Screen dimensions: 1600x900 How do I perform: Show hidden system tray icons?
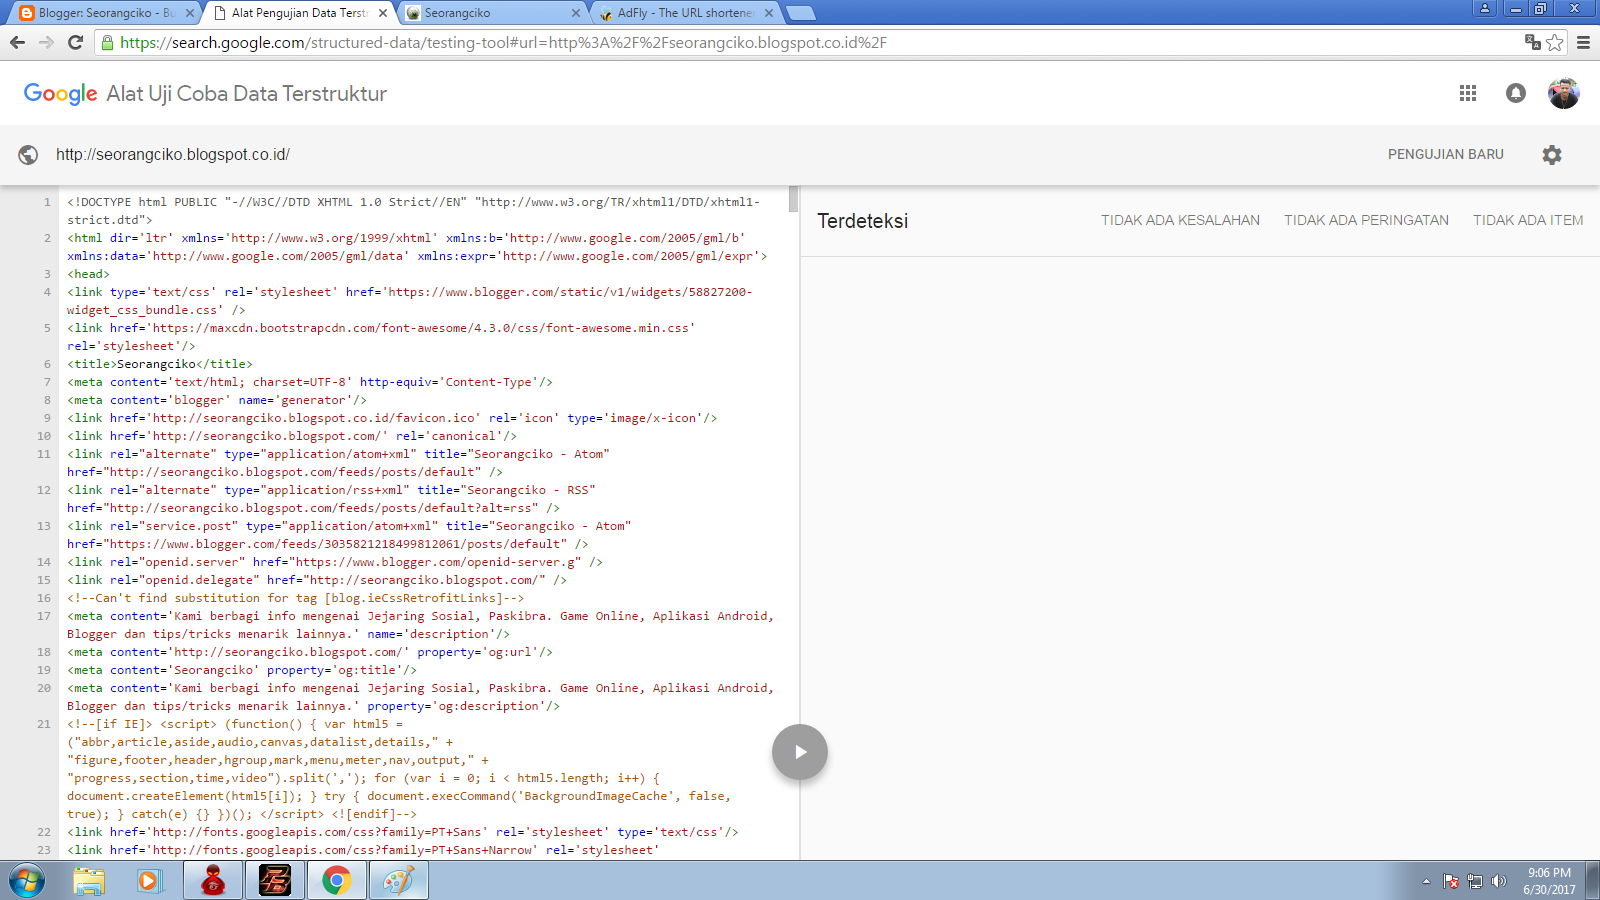click(1426, 881)
